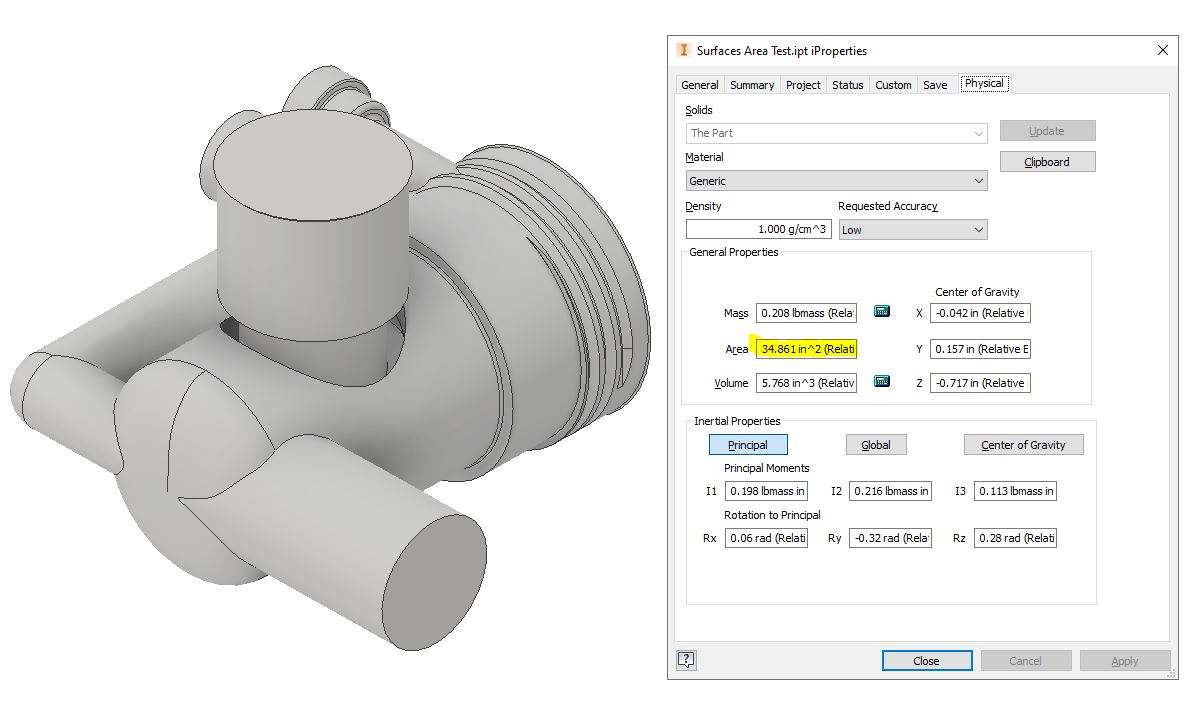Click the Clipboard button
This screenshot has width=1194, height=712.
(x=1047, y=161)
